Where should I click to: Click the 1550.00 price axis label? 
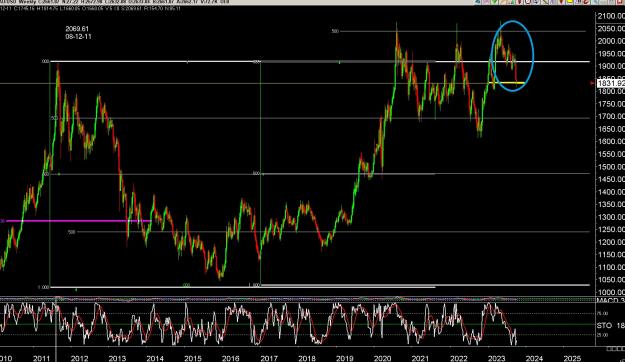tap(611, 154)
